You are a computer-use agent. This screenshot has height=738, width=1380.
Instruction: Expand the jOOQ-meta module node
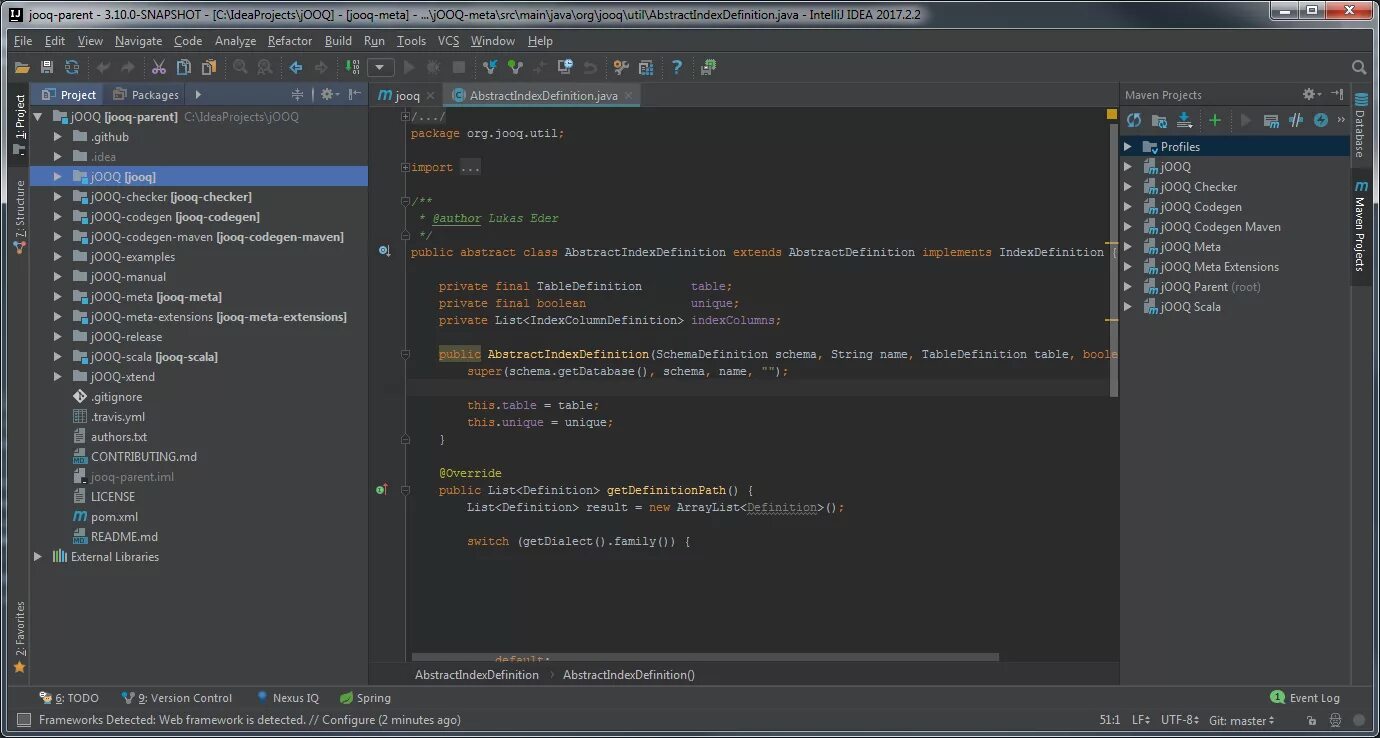57,297
